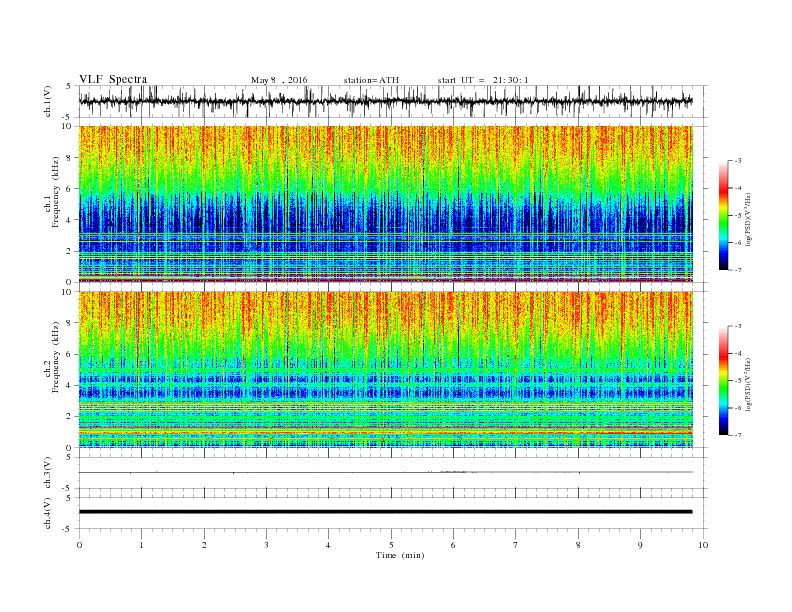The height and width of the screenshot is (612, 792).
Task: Select the ch.1 "Frequency (kHz)" axis label
Action: (55, 192)
